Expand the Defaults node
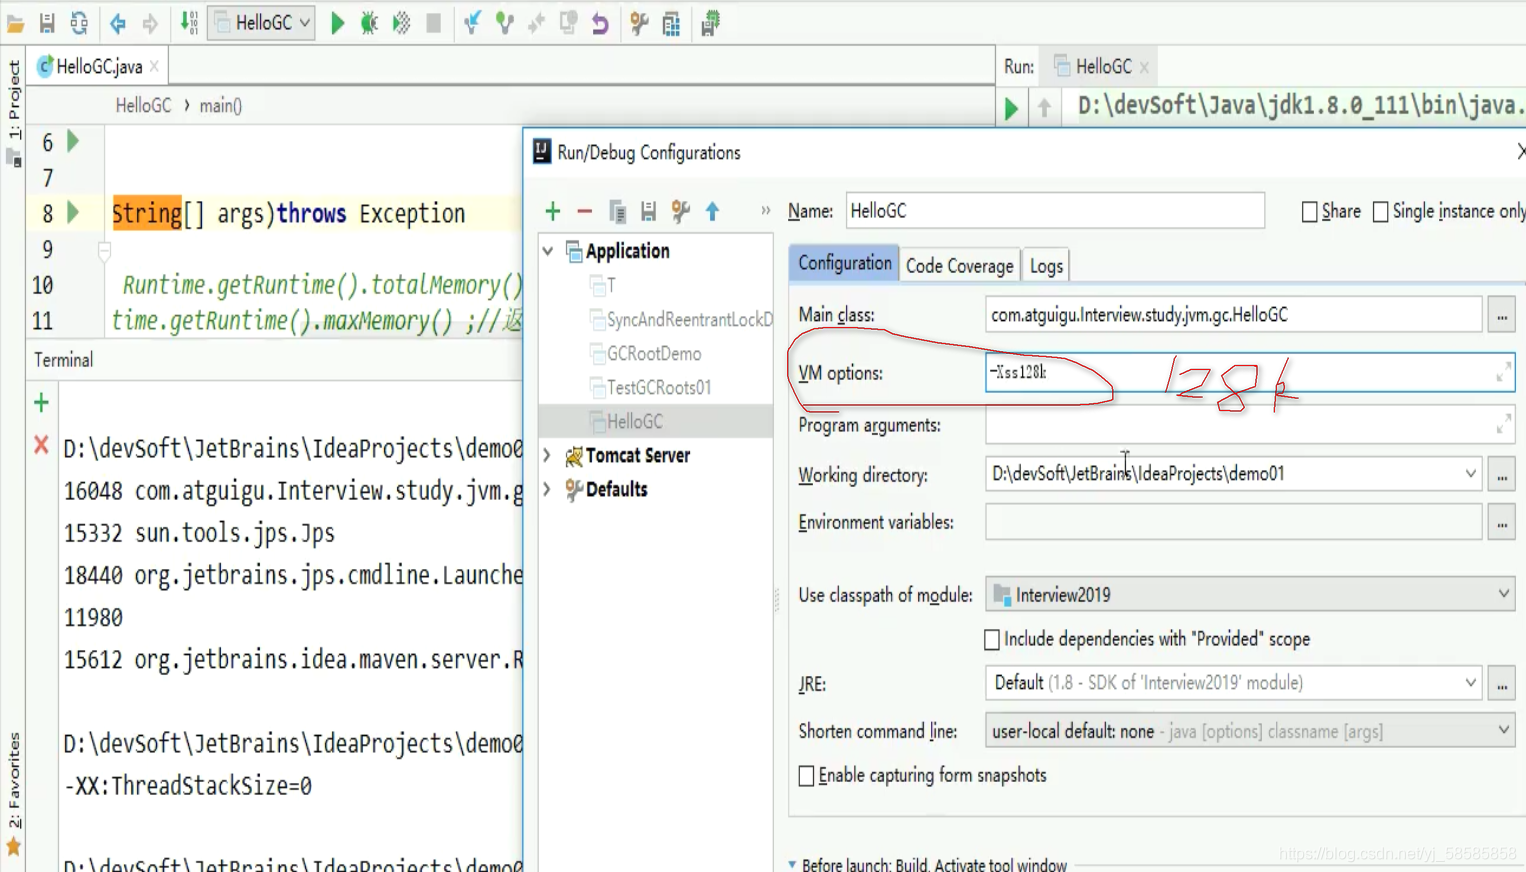This screenshot has width=1526, height=872. pyautogui.click(x=547, y=490)
